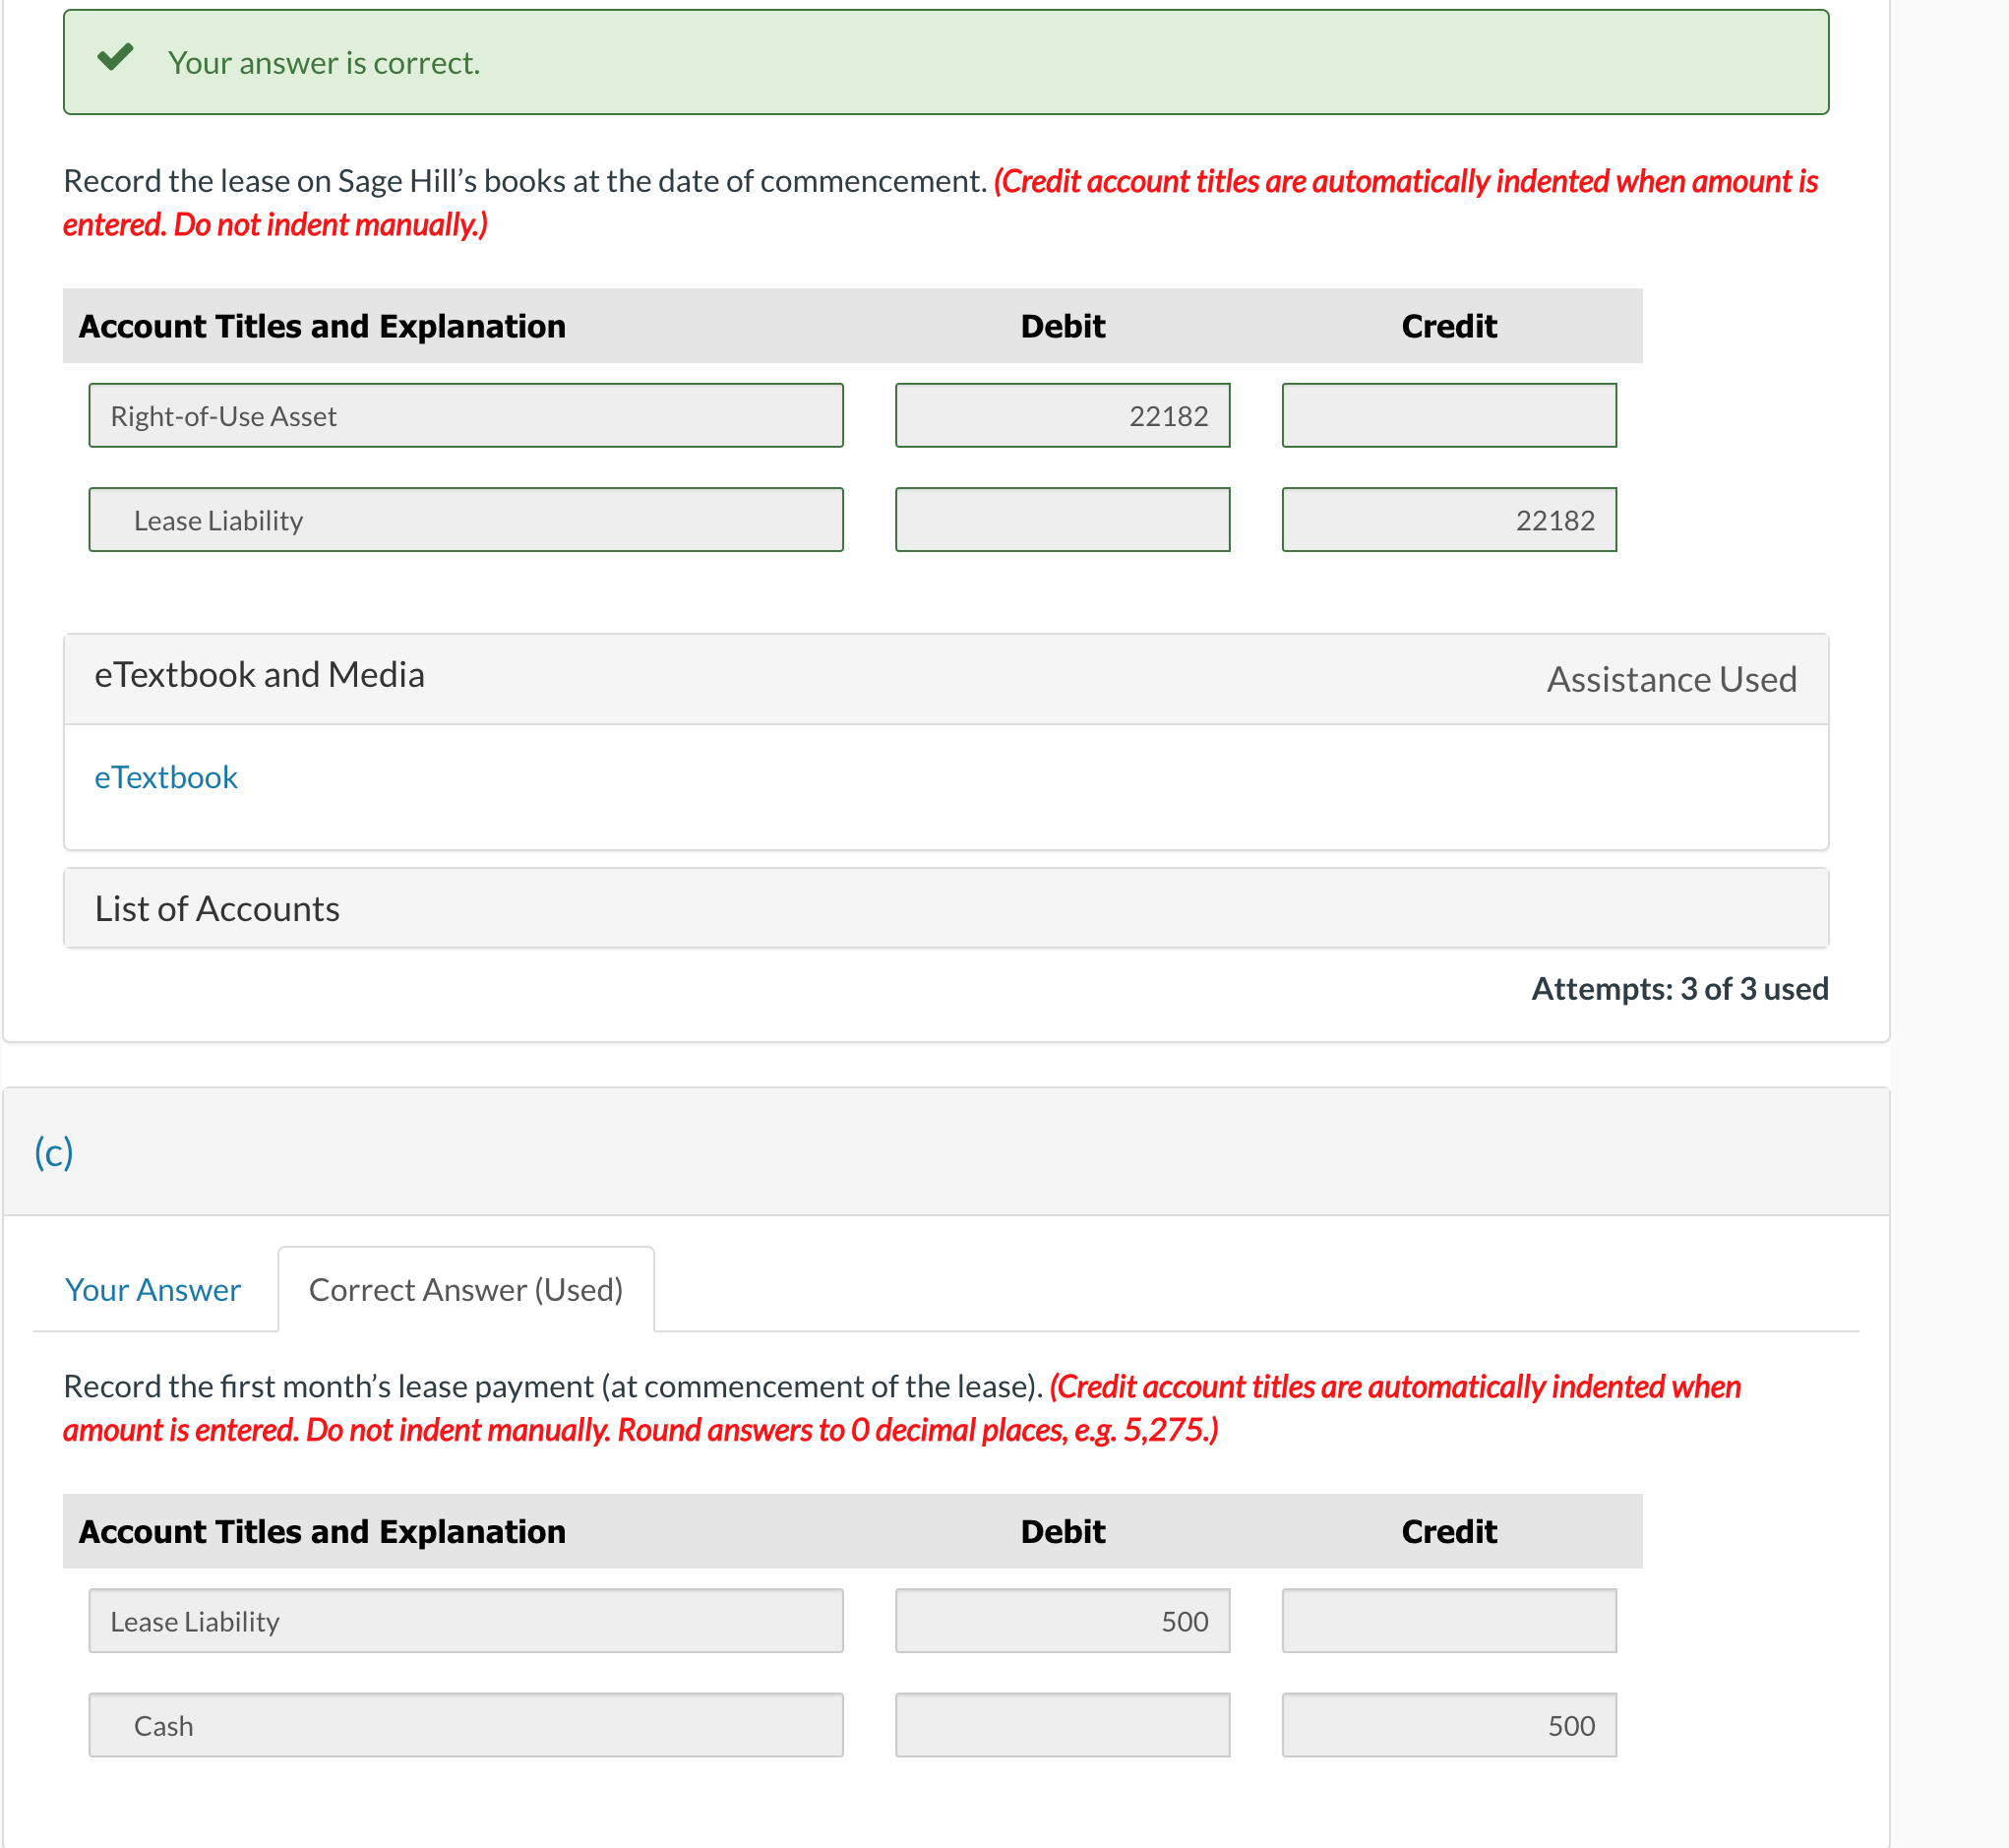
Task: Click the green checkmark icon
Action: pos(116,58)
